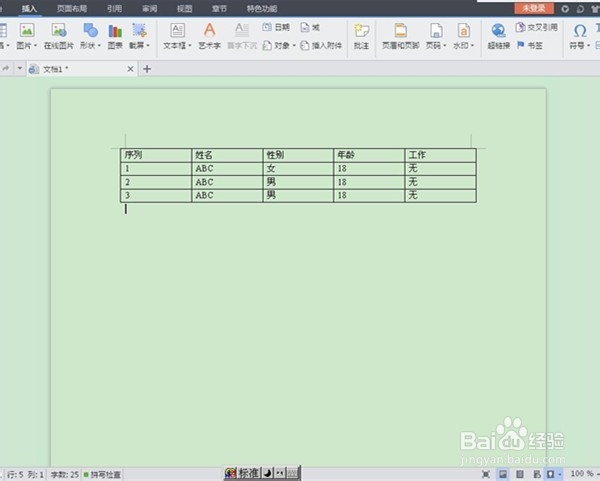
Task: Switch to outline view in status bar
Action: pos(520,474)
